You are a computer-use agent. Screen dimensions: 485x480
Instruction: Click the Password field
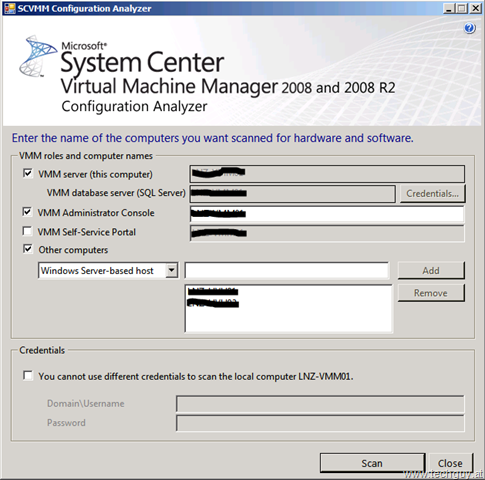(x=320, y=423)
